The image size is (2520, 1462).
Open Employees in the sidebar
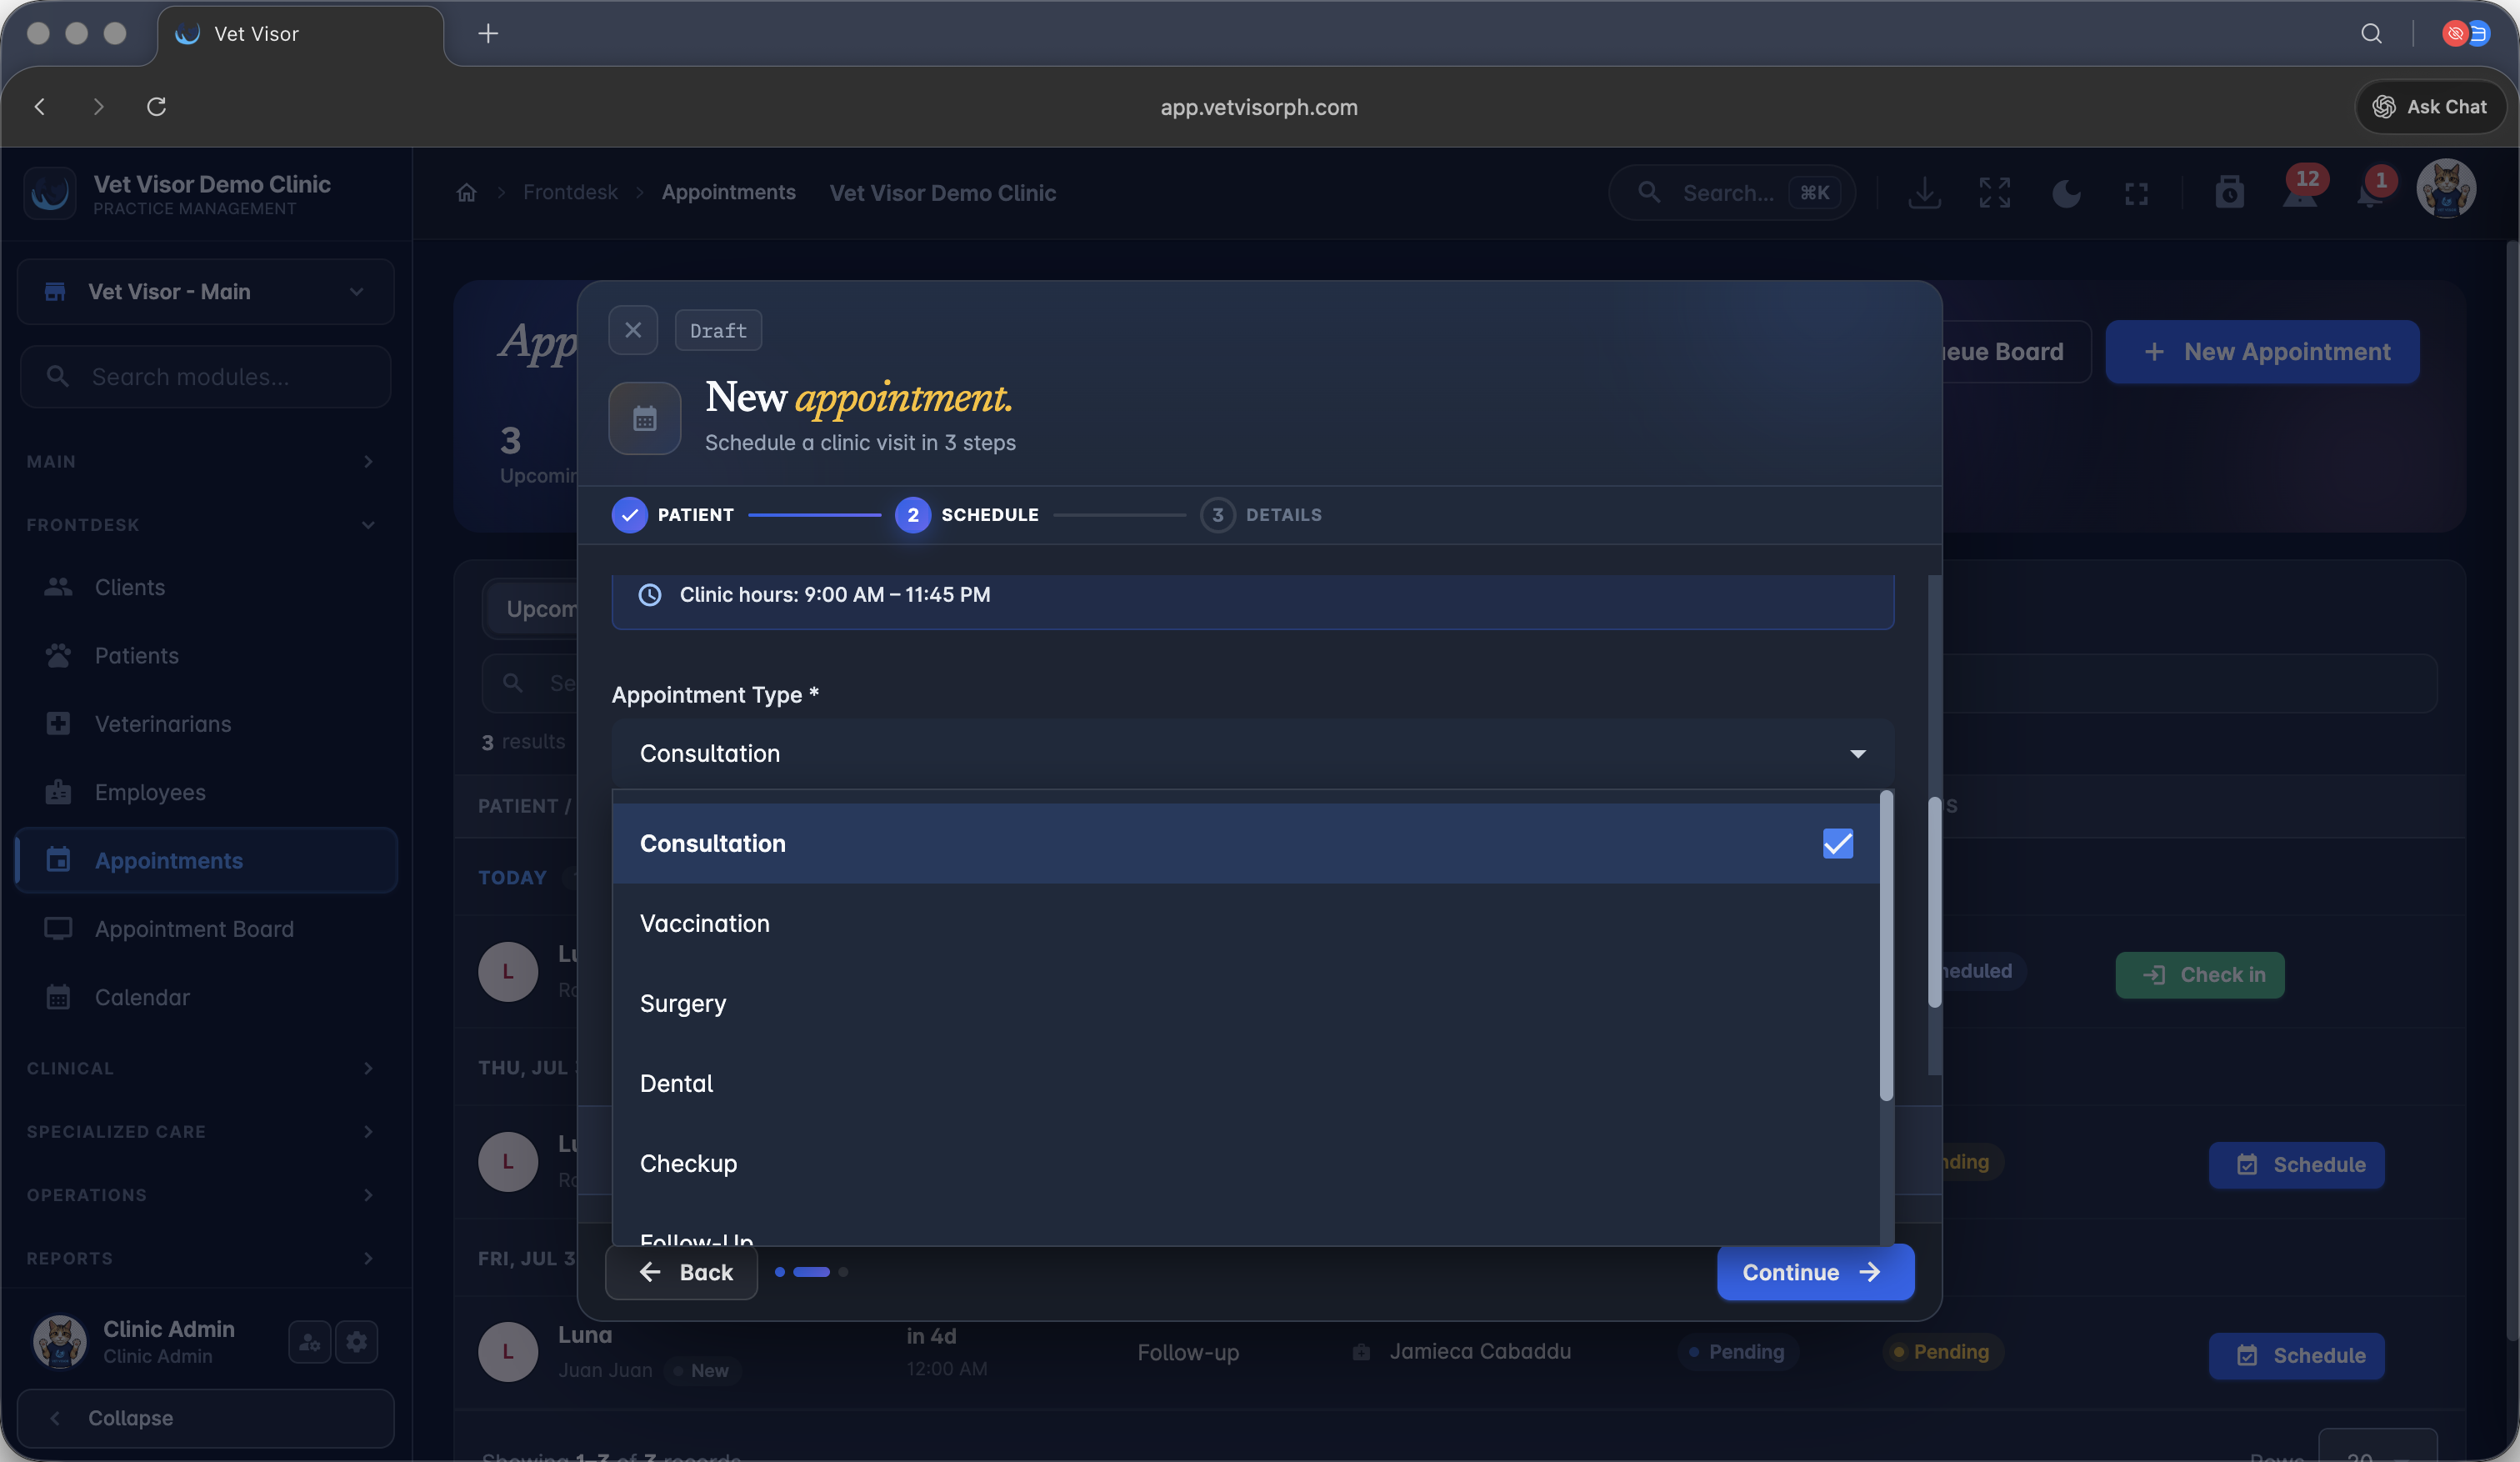pos(205,792)
